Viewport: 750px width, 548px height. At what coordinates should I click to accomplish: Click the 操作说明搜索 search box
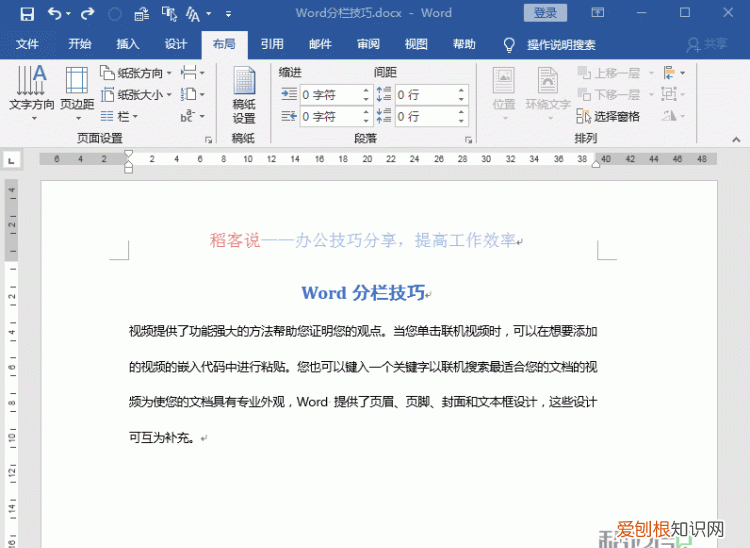click(x=550, y=45)
